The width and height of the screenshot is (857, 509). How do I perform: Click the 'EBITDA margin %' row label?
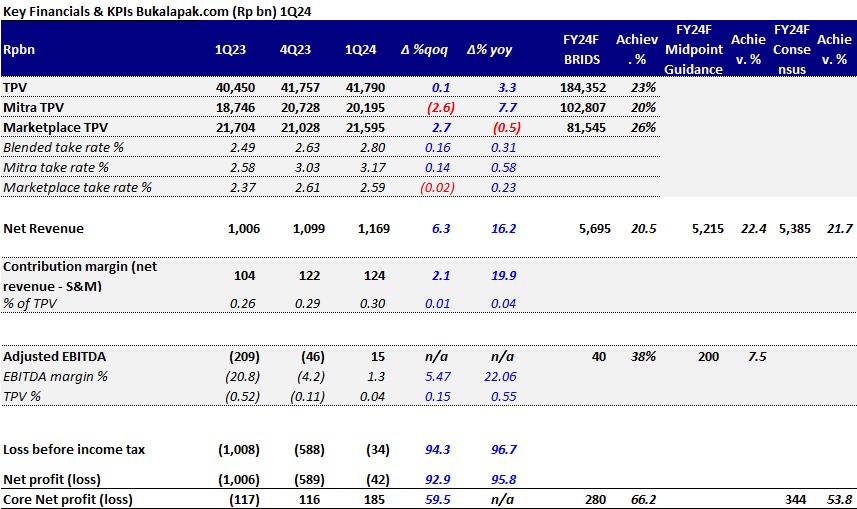(x=55, y=377)
